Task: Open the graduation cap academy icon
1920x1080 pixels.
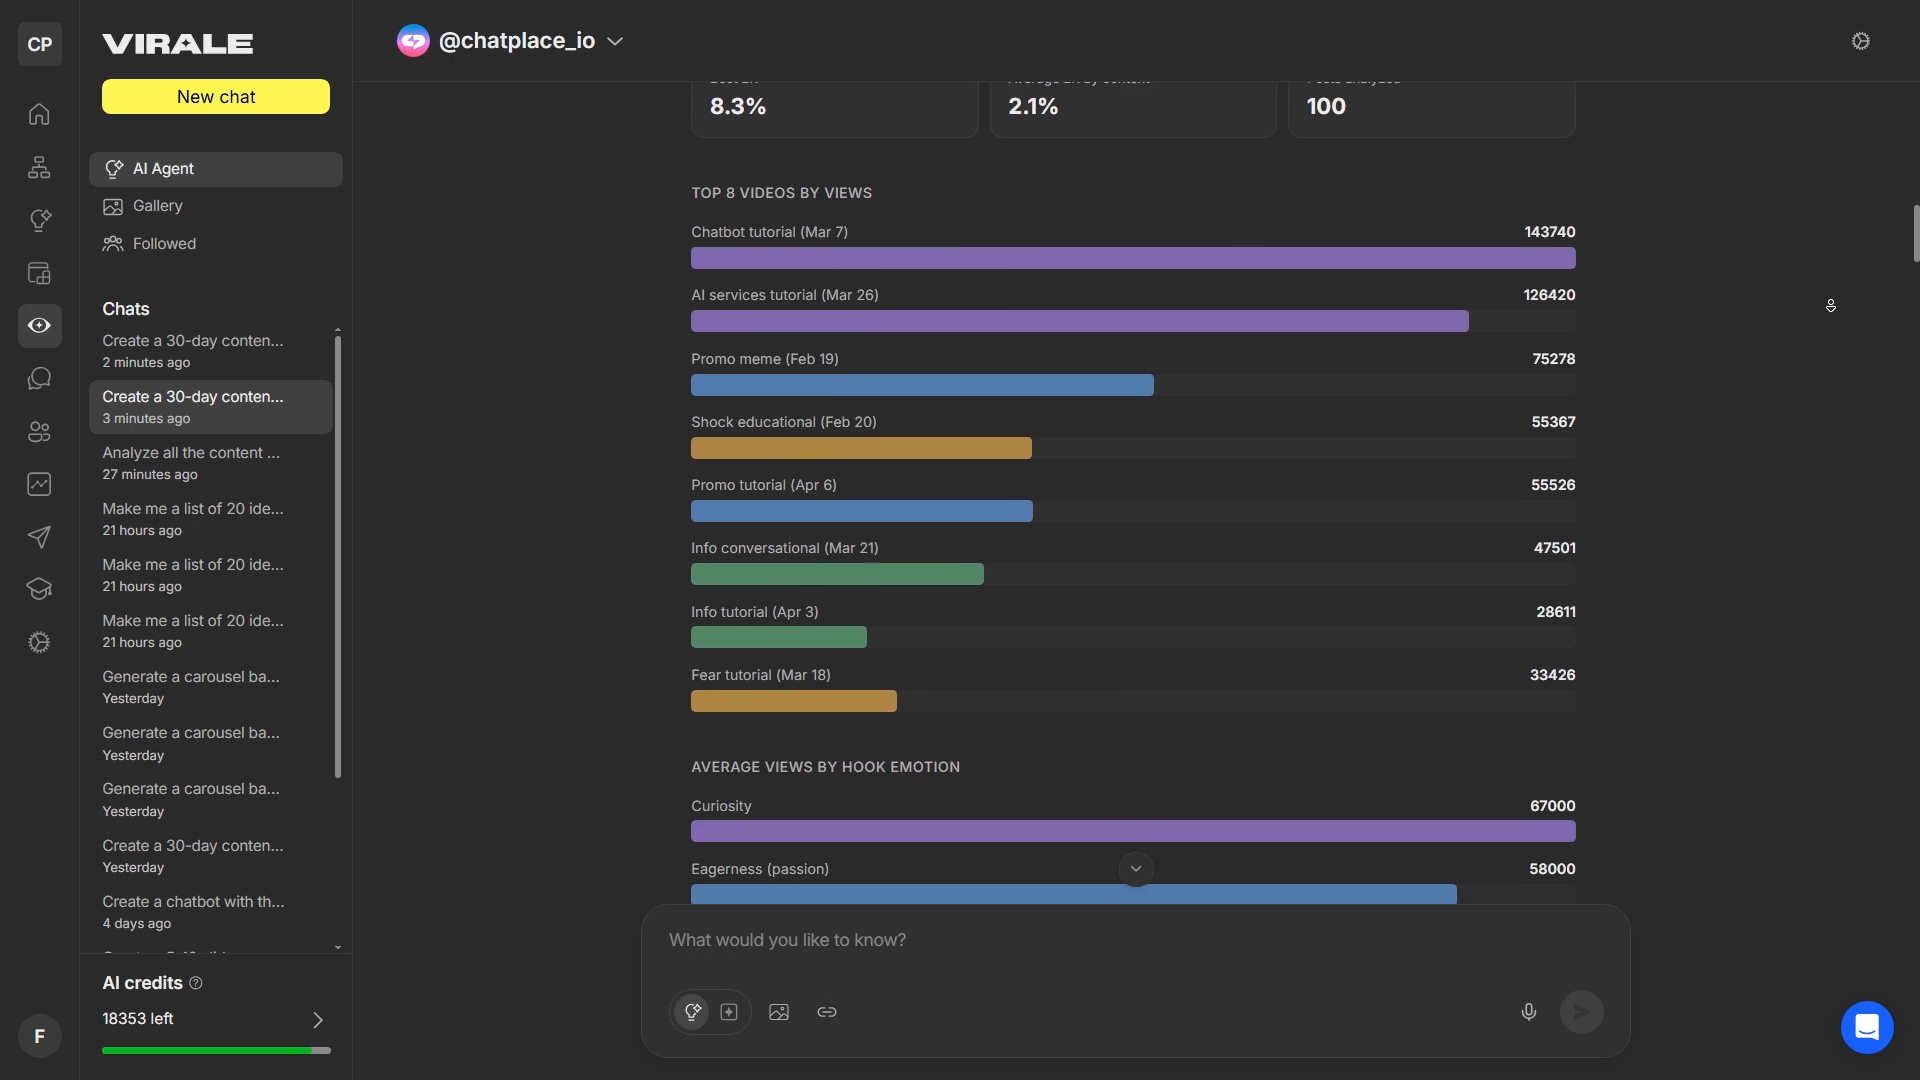Action: click(x=39, y=590)
